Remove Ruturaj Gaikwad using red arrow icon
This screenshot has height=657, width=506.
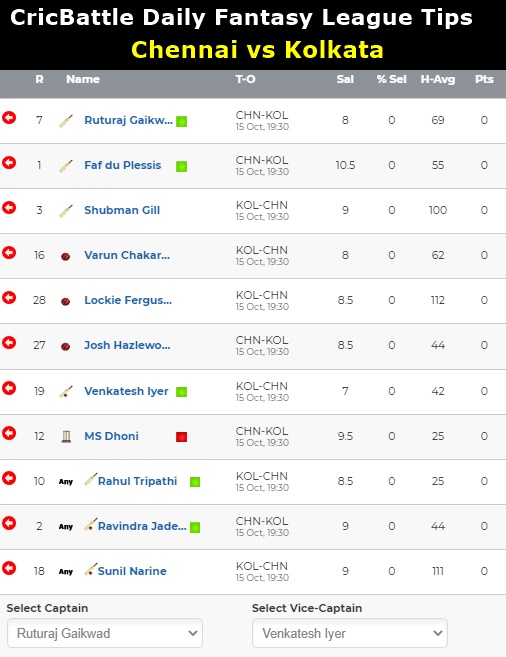click(x=9, y=118)
